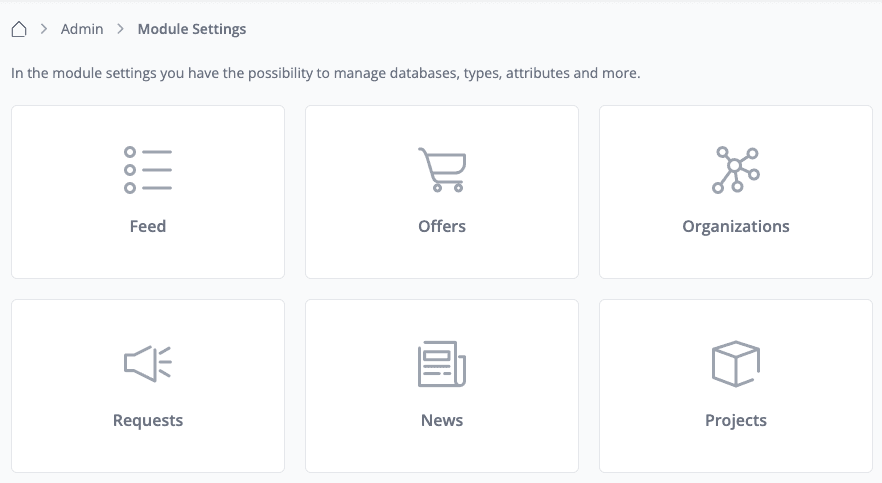Screen dimensions: 882x483
Task: Click the Requests megaphone icon
Action: 148,363
